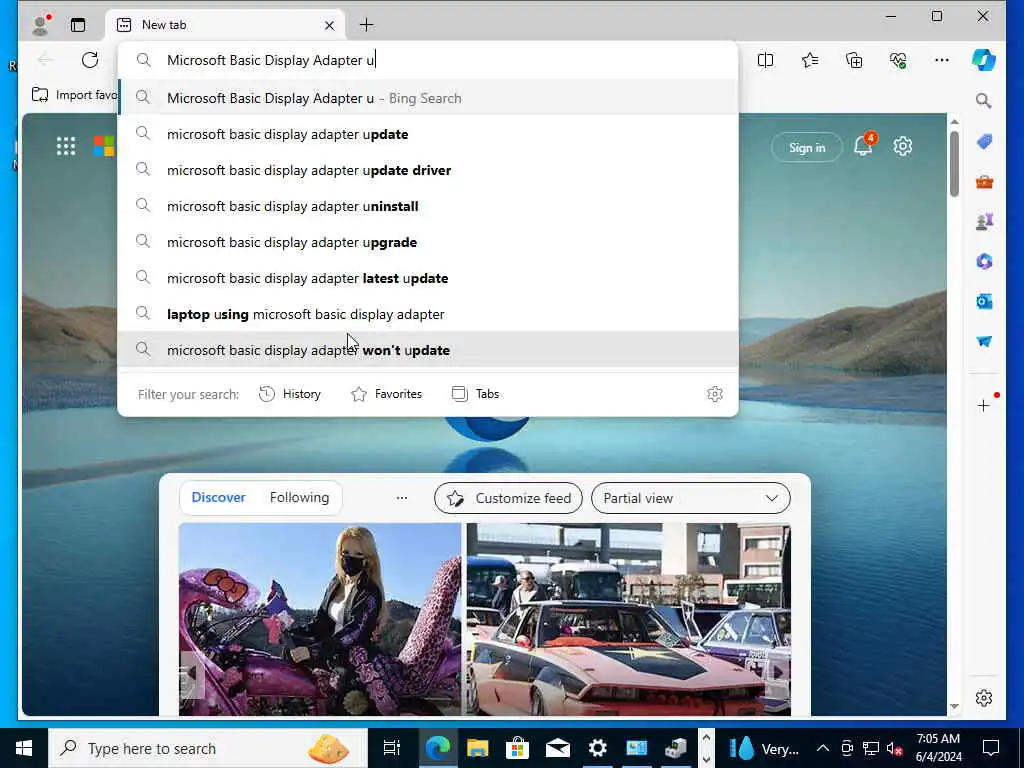Open the taskbar clock showing 7:05 AM
The height and width of the screenshot is (768, 1024).
tap(938, 748)
